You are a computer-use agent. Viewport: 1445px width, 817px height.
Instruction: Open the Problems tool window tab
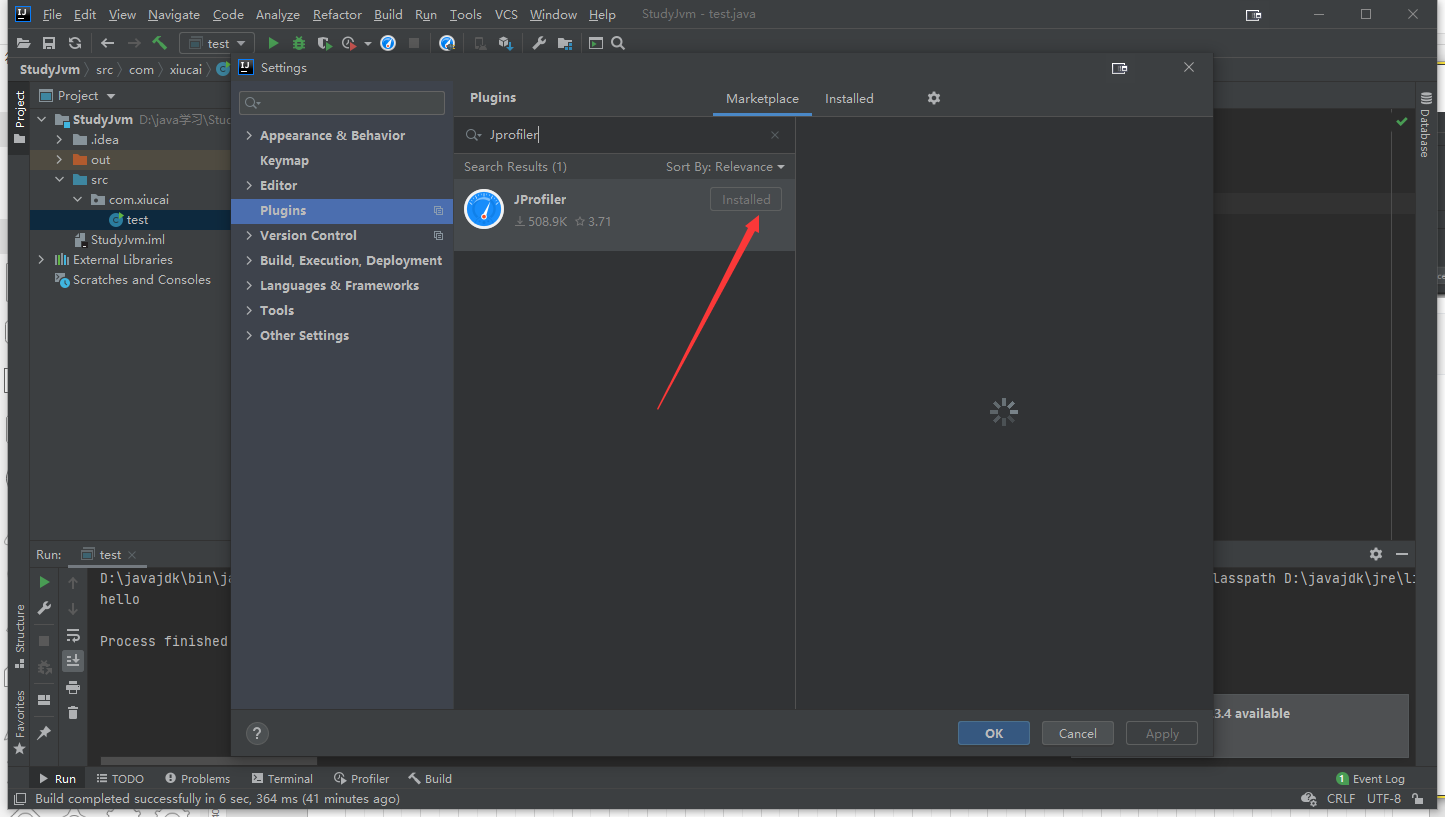198,778
